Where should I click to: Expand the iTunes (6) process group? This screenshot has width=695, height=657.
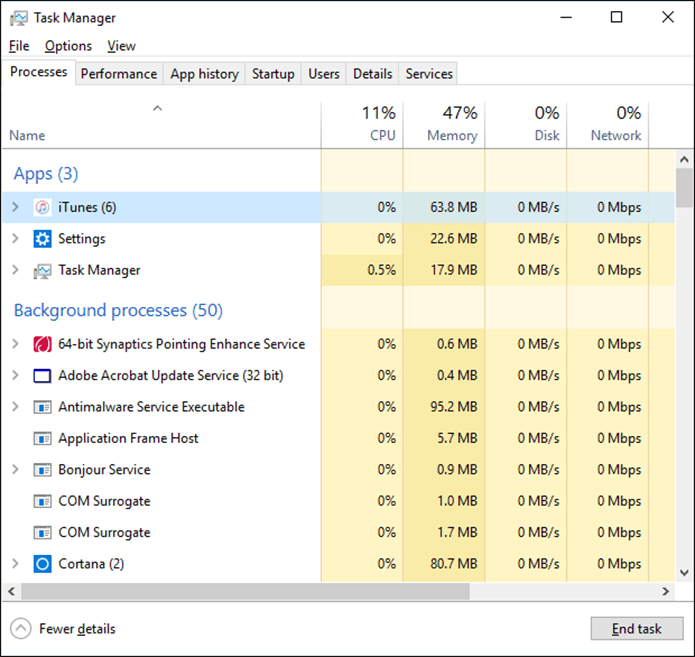pyautogui.click(x=16, y=207)
